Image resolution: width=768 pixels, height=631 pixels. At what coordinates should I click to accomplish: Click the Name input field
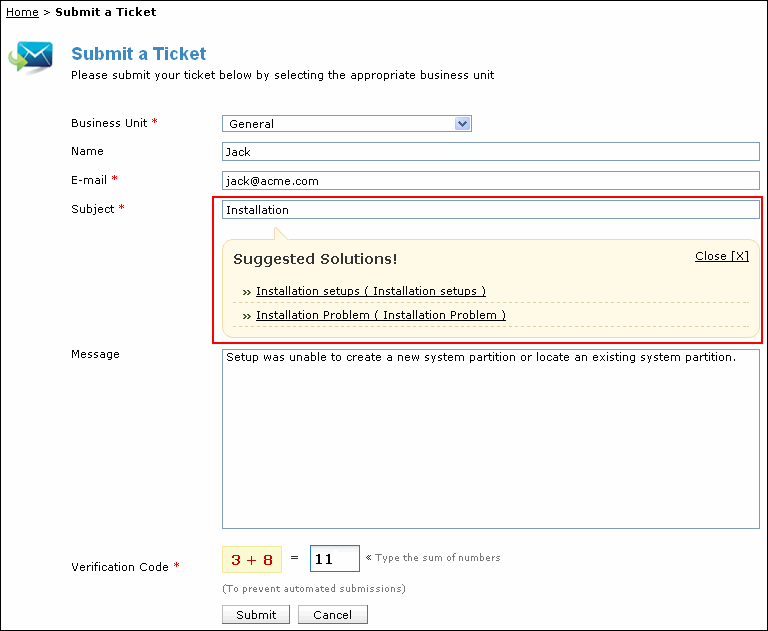[490, 152]
